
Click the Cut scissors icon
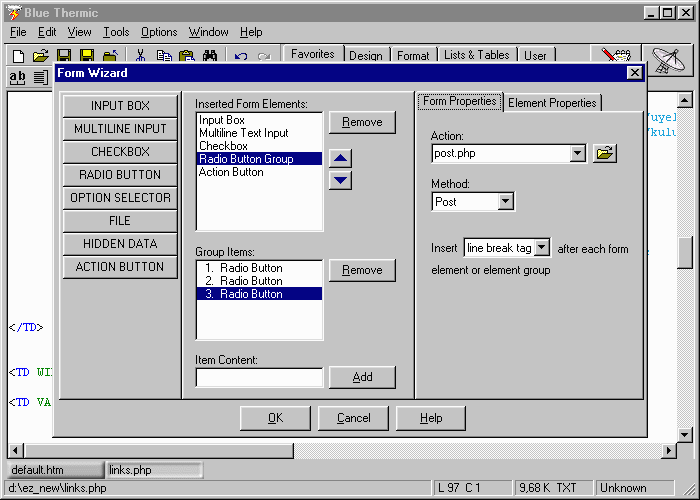coord(140,56)
